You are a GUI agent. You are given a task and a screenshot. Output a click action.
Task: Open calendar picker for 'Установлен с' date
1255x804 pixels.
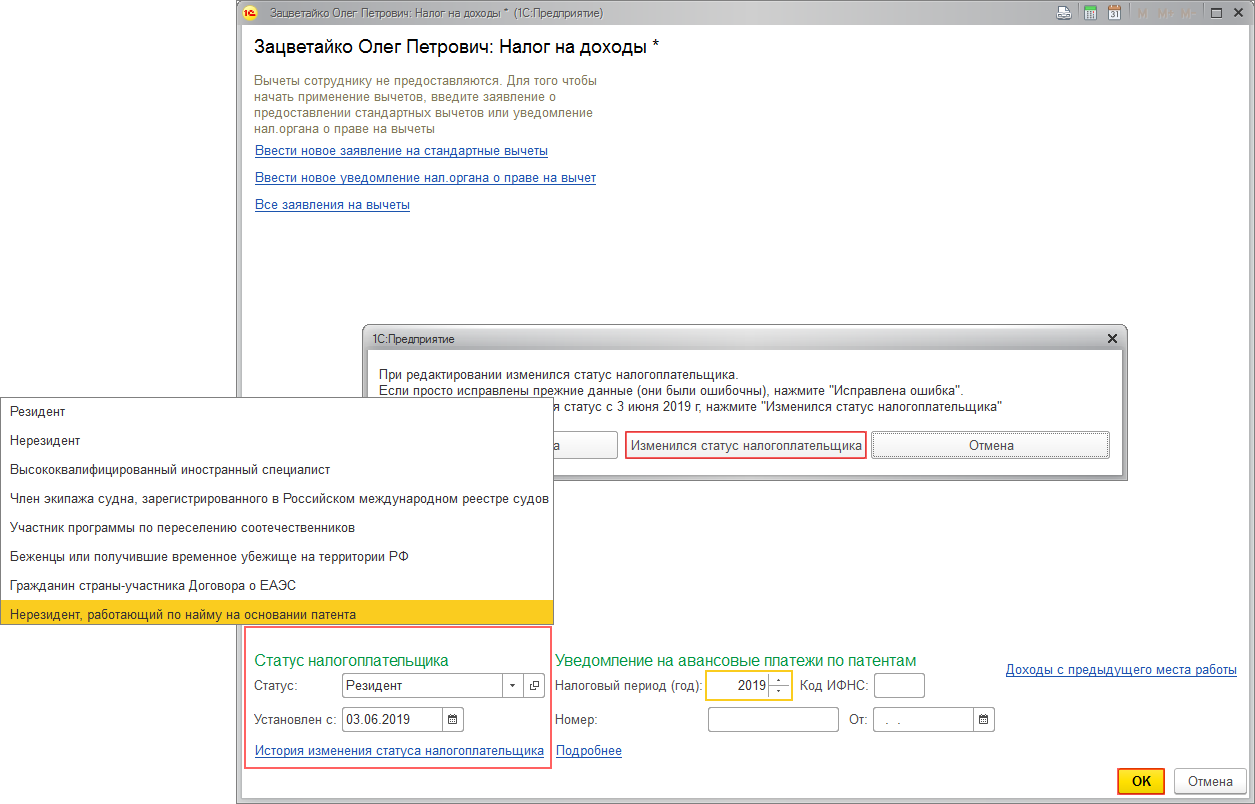coord(452,719)
